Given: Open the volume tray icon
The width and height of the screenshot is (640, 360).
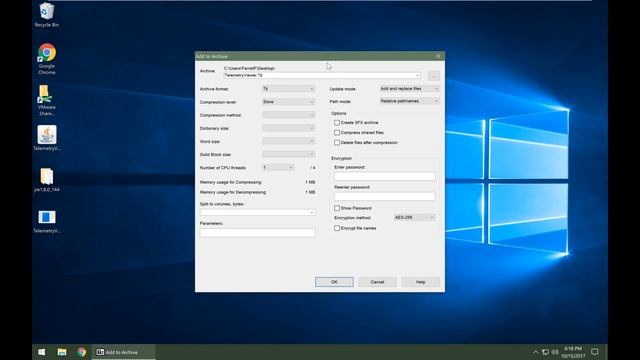Looking at the screenshot, I should [x=555, y=352].
